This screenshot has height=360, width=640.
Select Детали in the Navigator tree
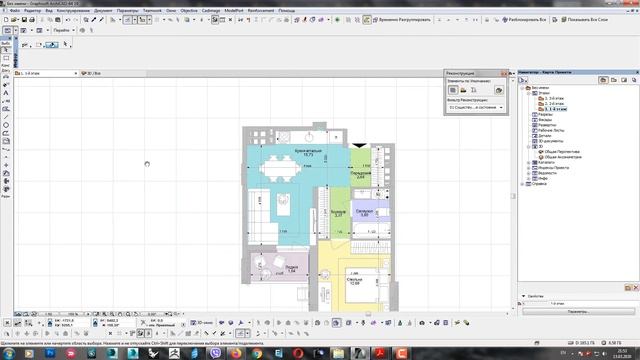point(544,136)
